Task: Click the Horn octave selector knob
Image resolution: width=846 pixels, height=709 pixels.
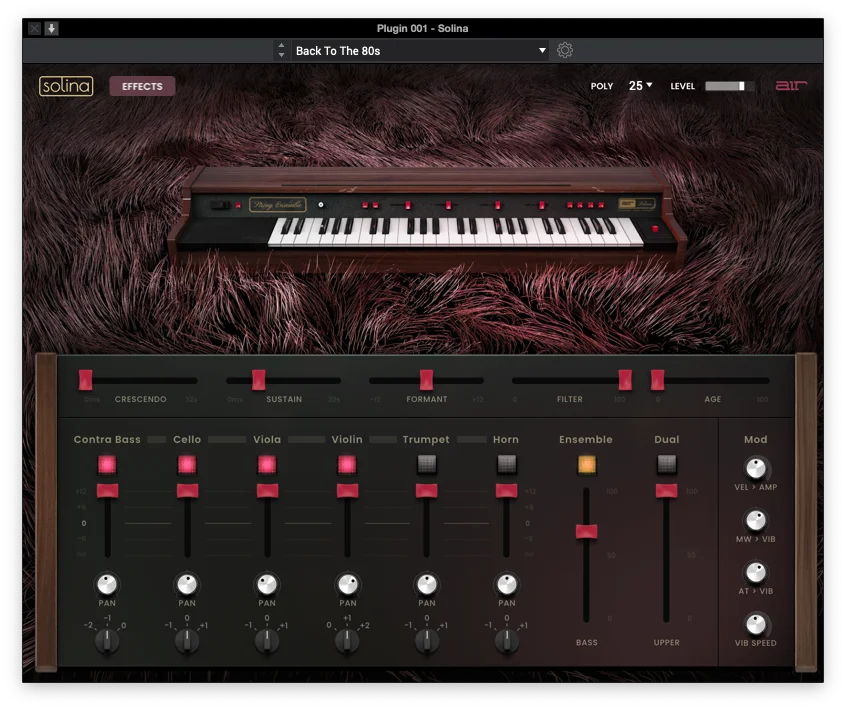Action: pos(506,640)
